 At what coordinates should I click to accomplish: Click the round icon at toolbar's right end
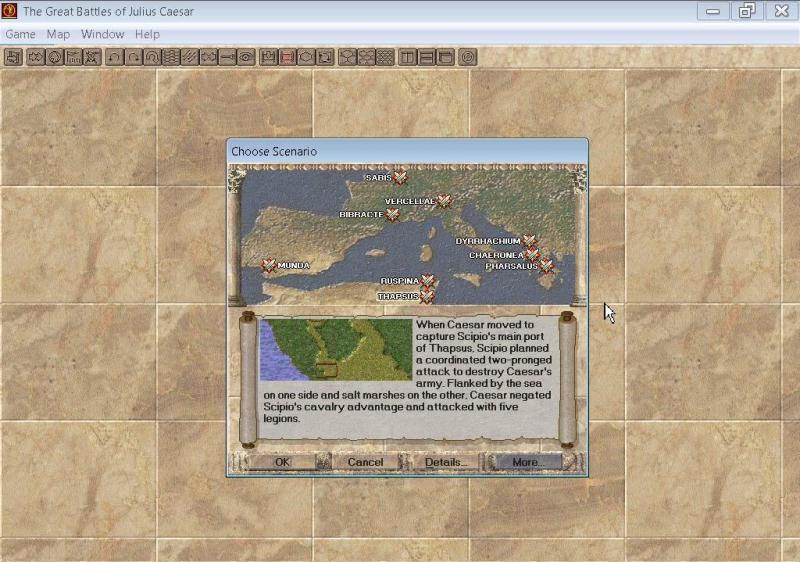(467, 57)
